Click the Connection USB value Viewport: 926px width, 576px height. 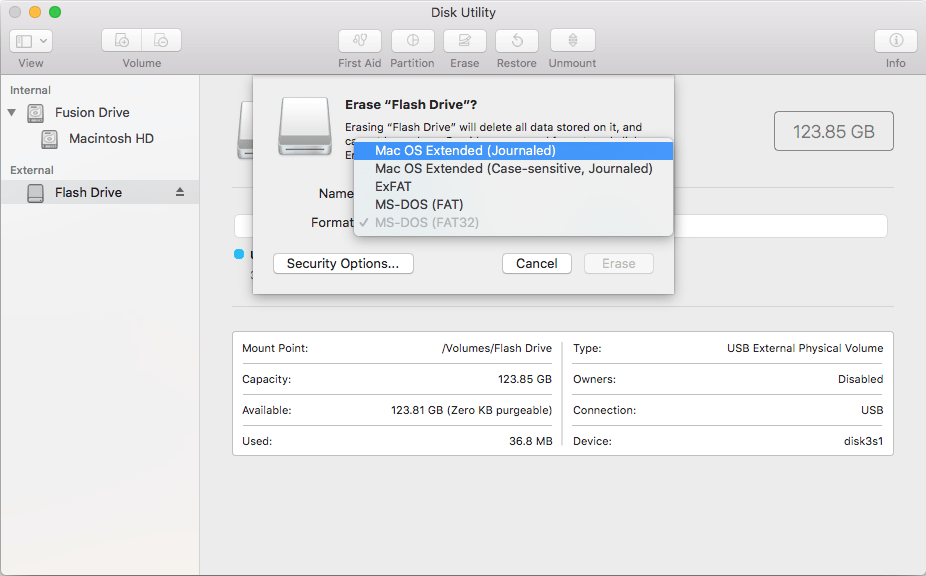click(872, 410)
